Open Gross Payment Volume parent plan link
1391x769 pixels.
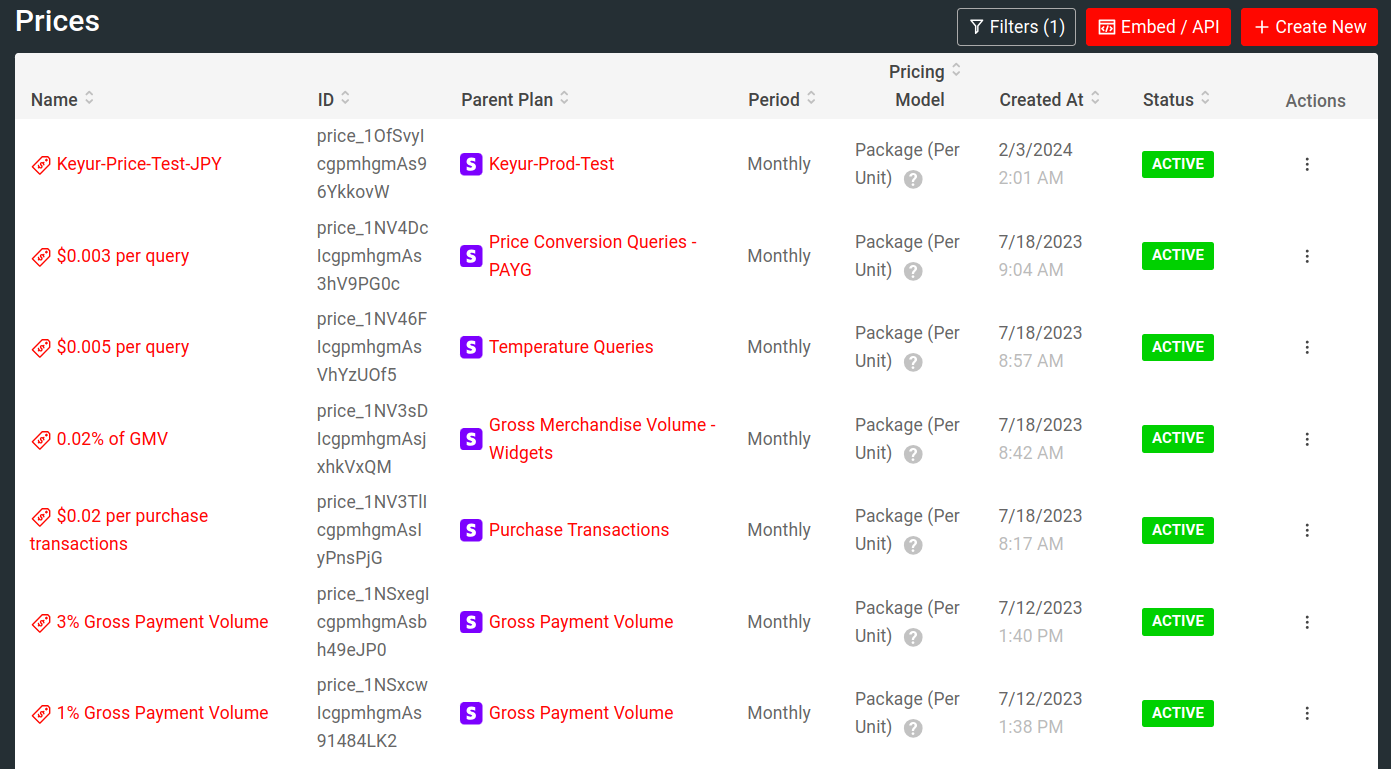click(580, 621)
